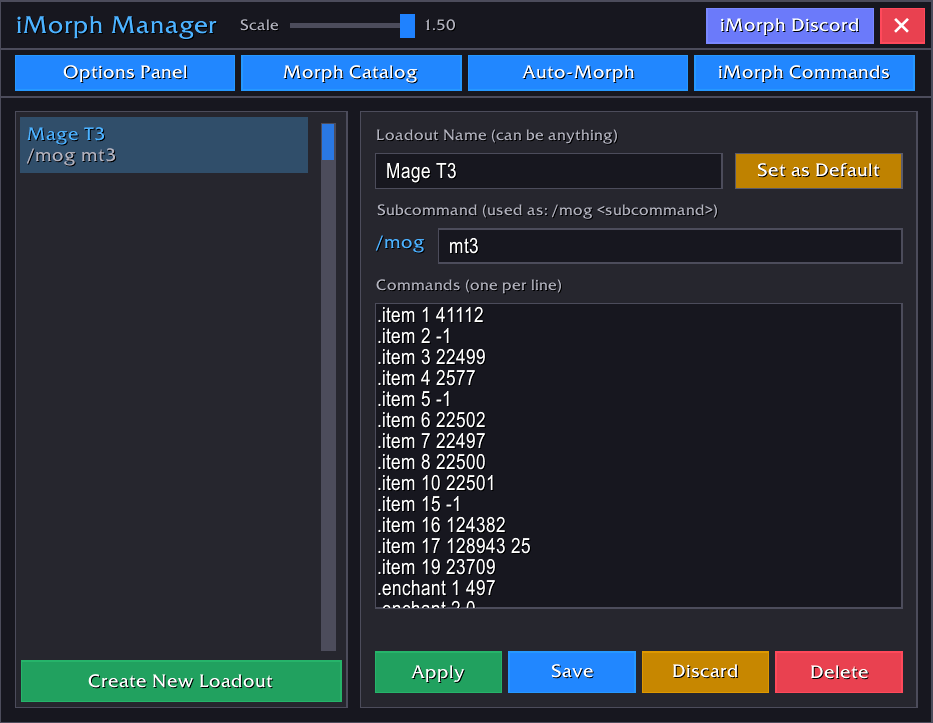Switch to the Options Panel tab
Image resolution: width=933 pixels, height=723 pixels.
click(x=125, y=73)
